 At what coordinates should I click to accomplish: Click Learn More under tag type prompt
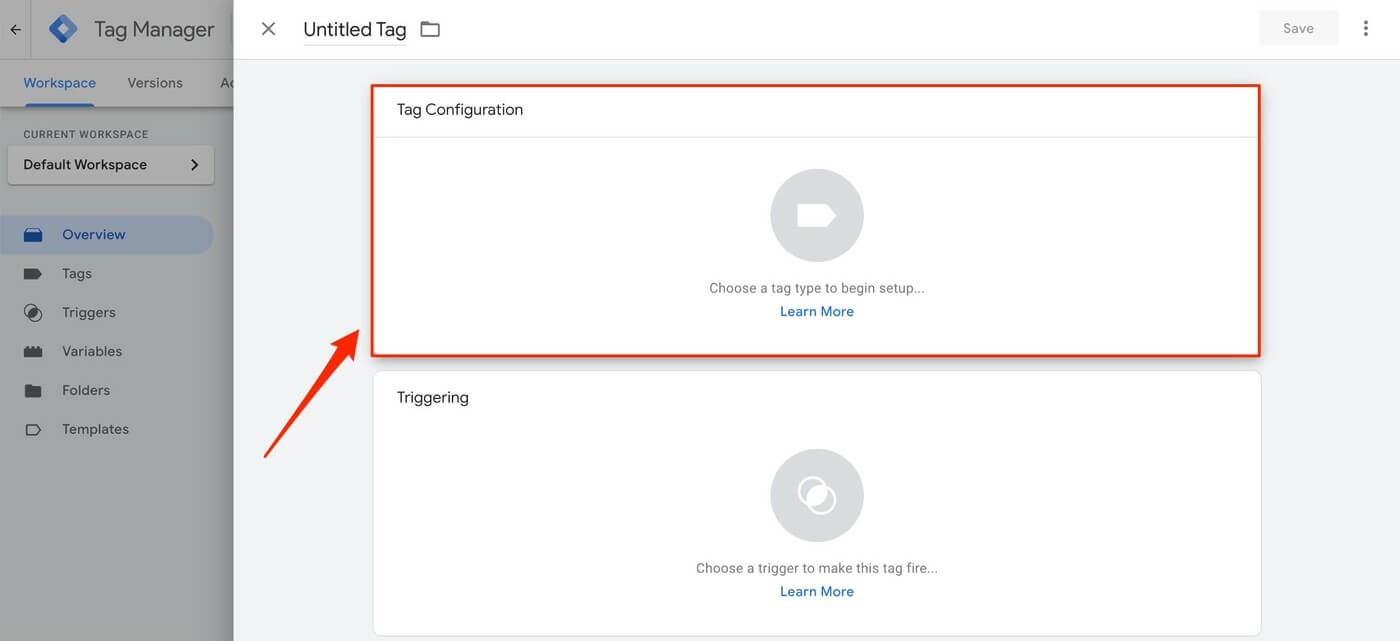817,310
